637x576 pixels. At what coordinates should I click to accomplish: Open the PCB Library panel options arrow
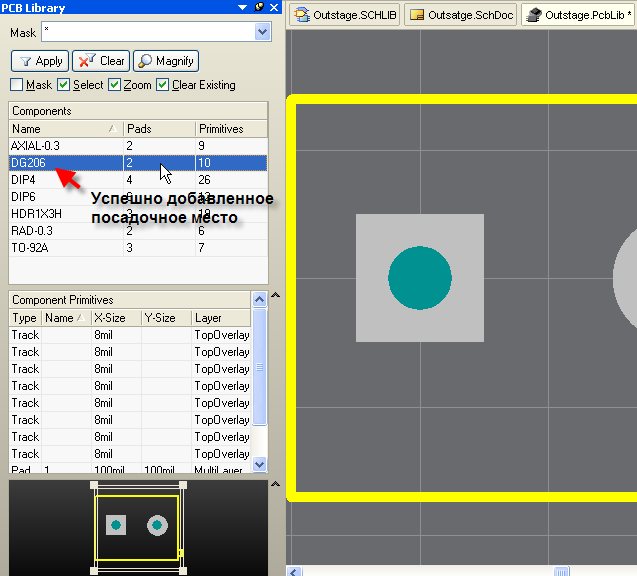click(x=242, y=7)
